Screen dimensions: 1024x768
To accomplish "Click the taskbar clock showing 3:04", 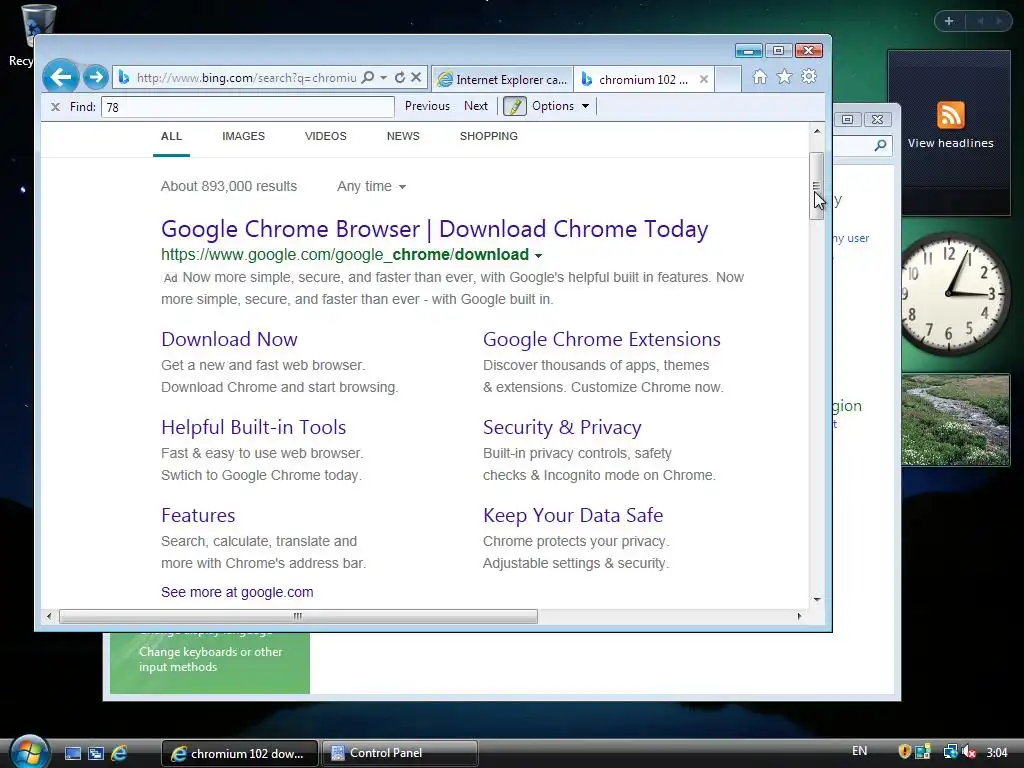I will (997, 753).
